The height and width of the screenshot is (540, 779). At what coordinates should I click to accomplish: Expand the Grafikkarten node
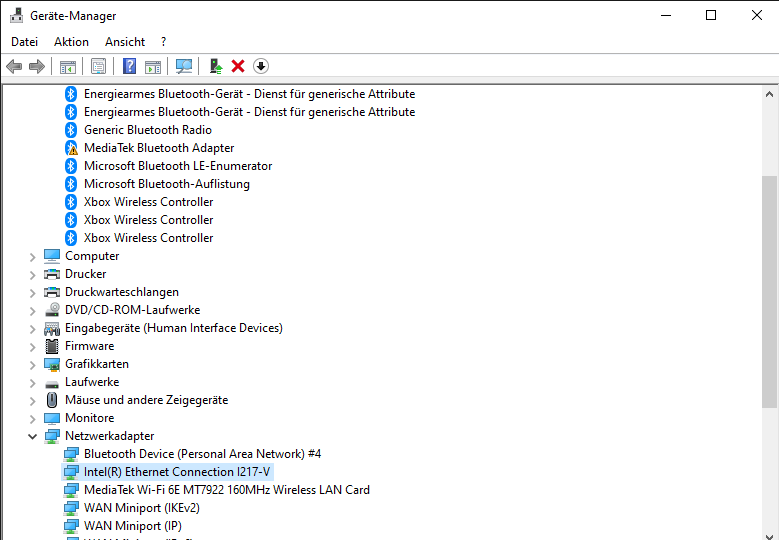click(x=32, y=365)
